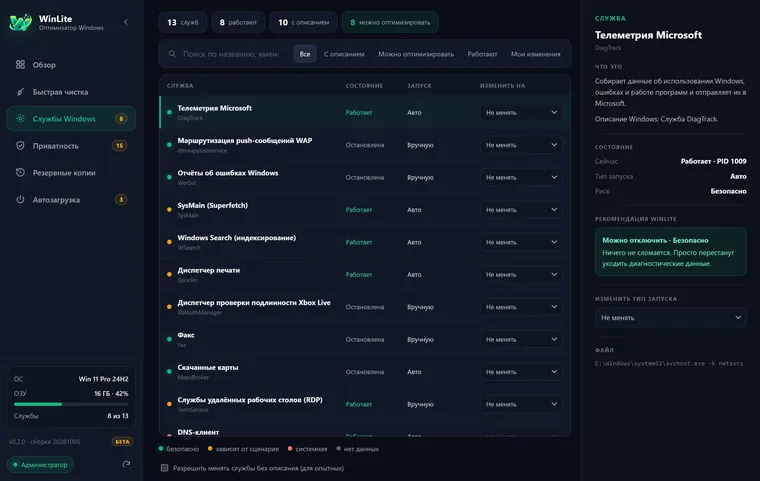Click the WinLite logo icon
This screenshot has height=481, width=760.
20,22
